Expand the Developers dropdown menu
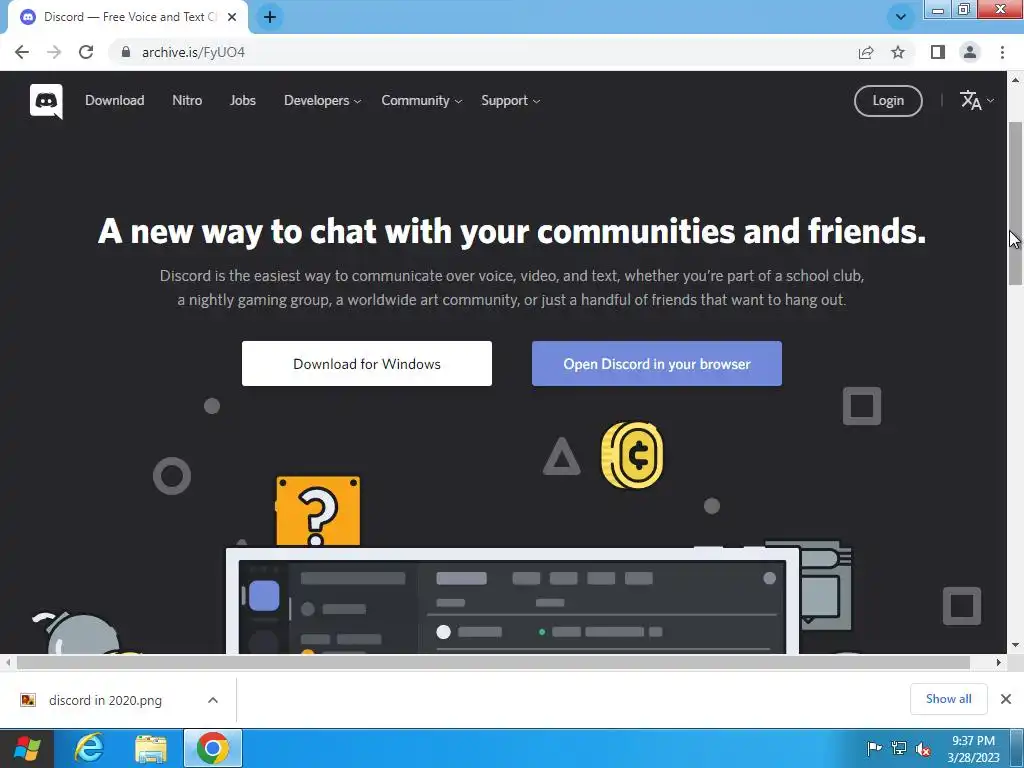 click(322, 101)
